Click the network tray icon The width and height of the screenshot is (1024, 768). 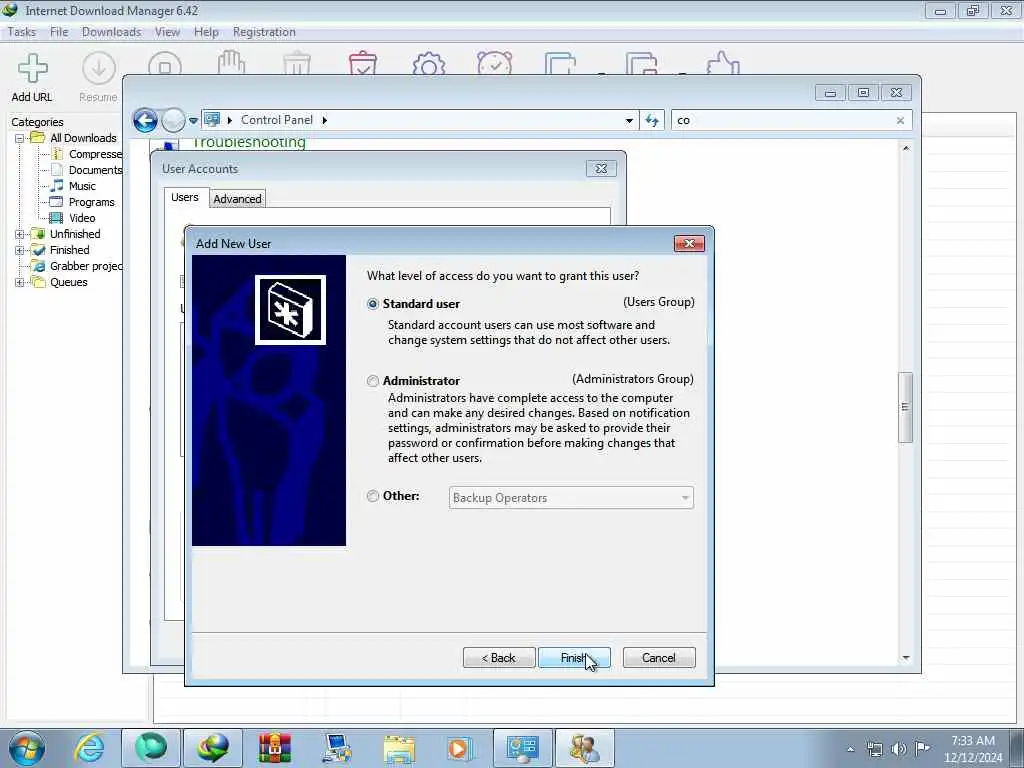874,748
